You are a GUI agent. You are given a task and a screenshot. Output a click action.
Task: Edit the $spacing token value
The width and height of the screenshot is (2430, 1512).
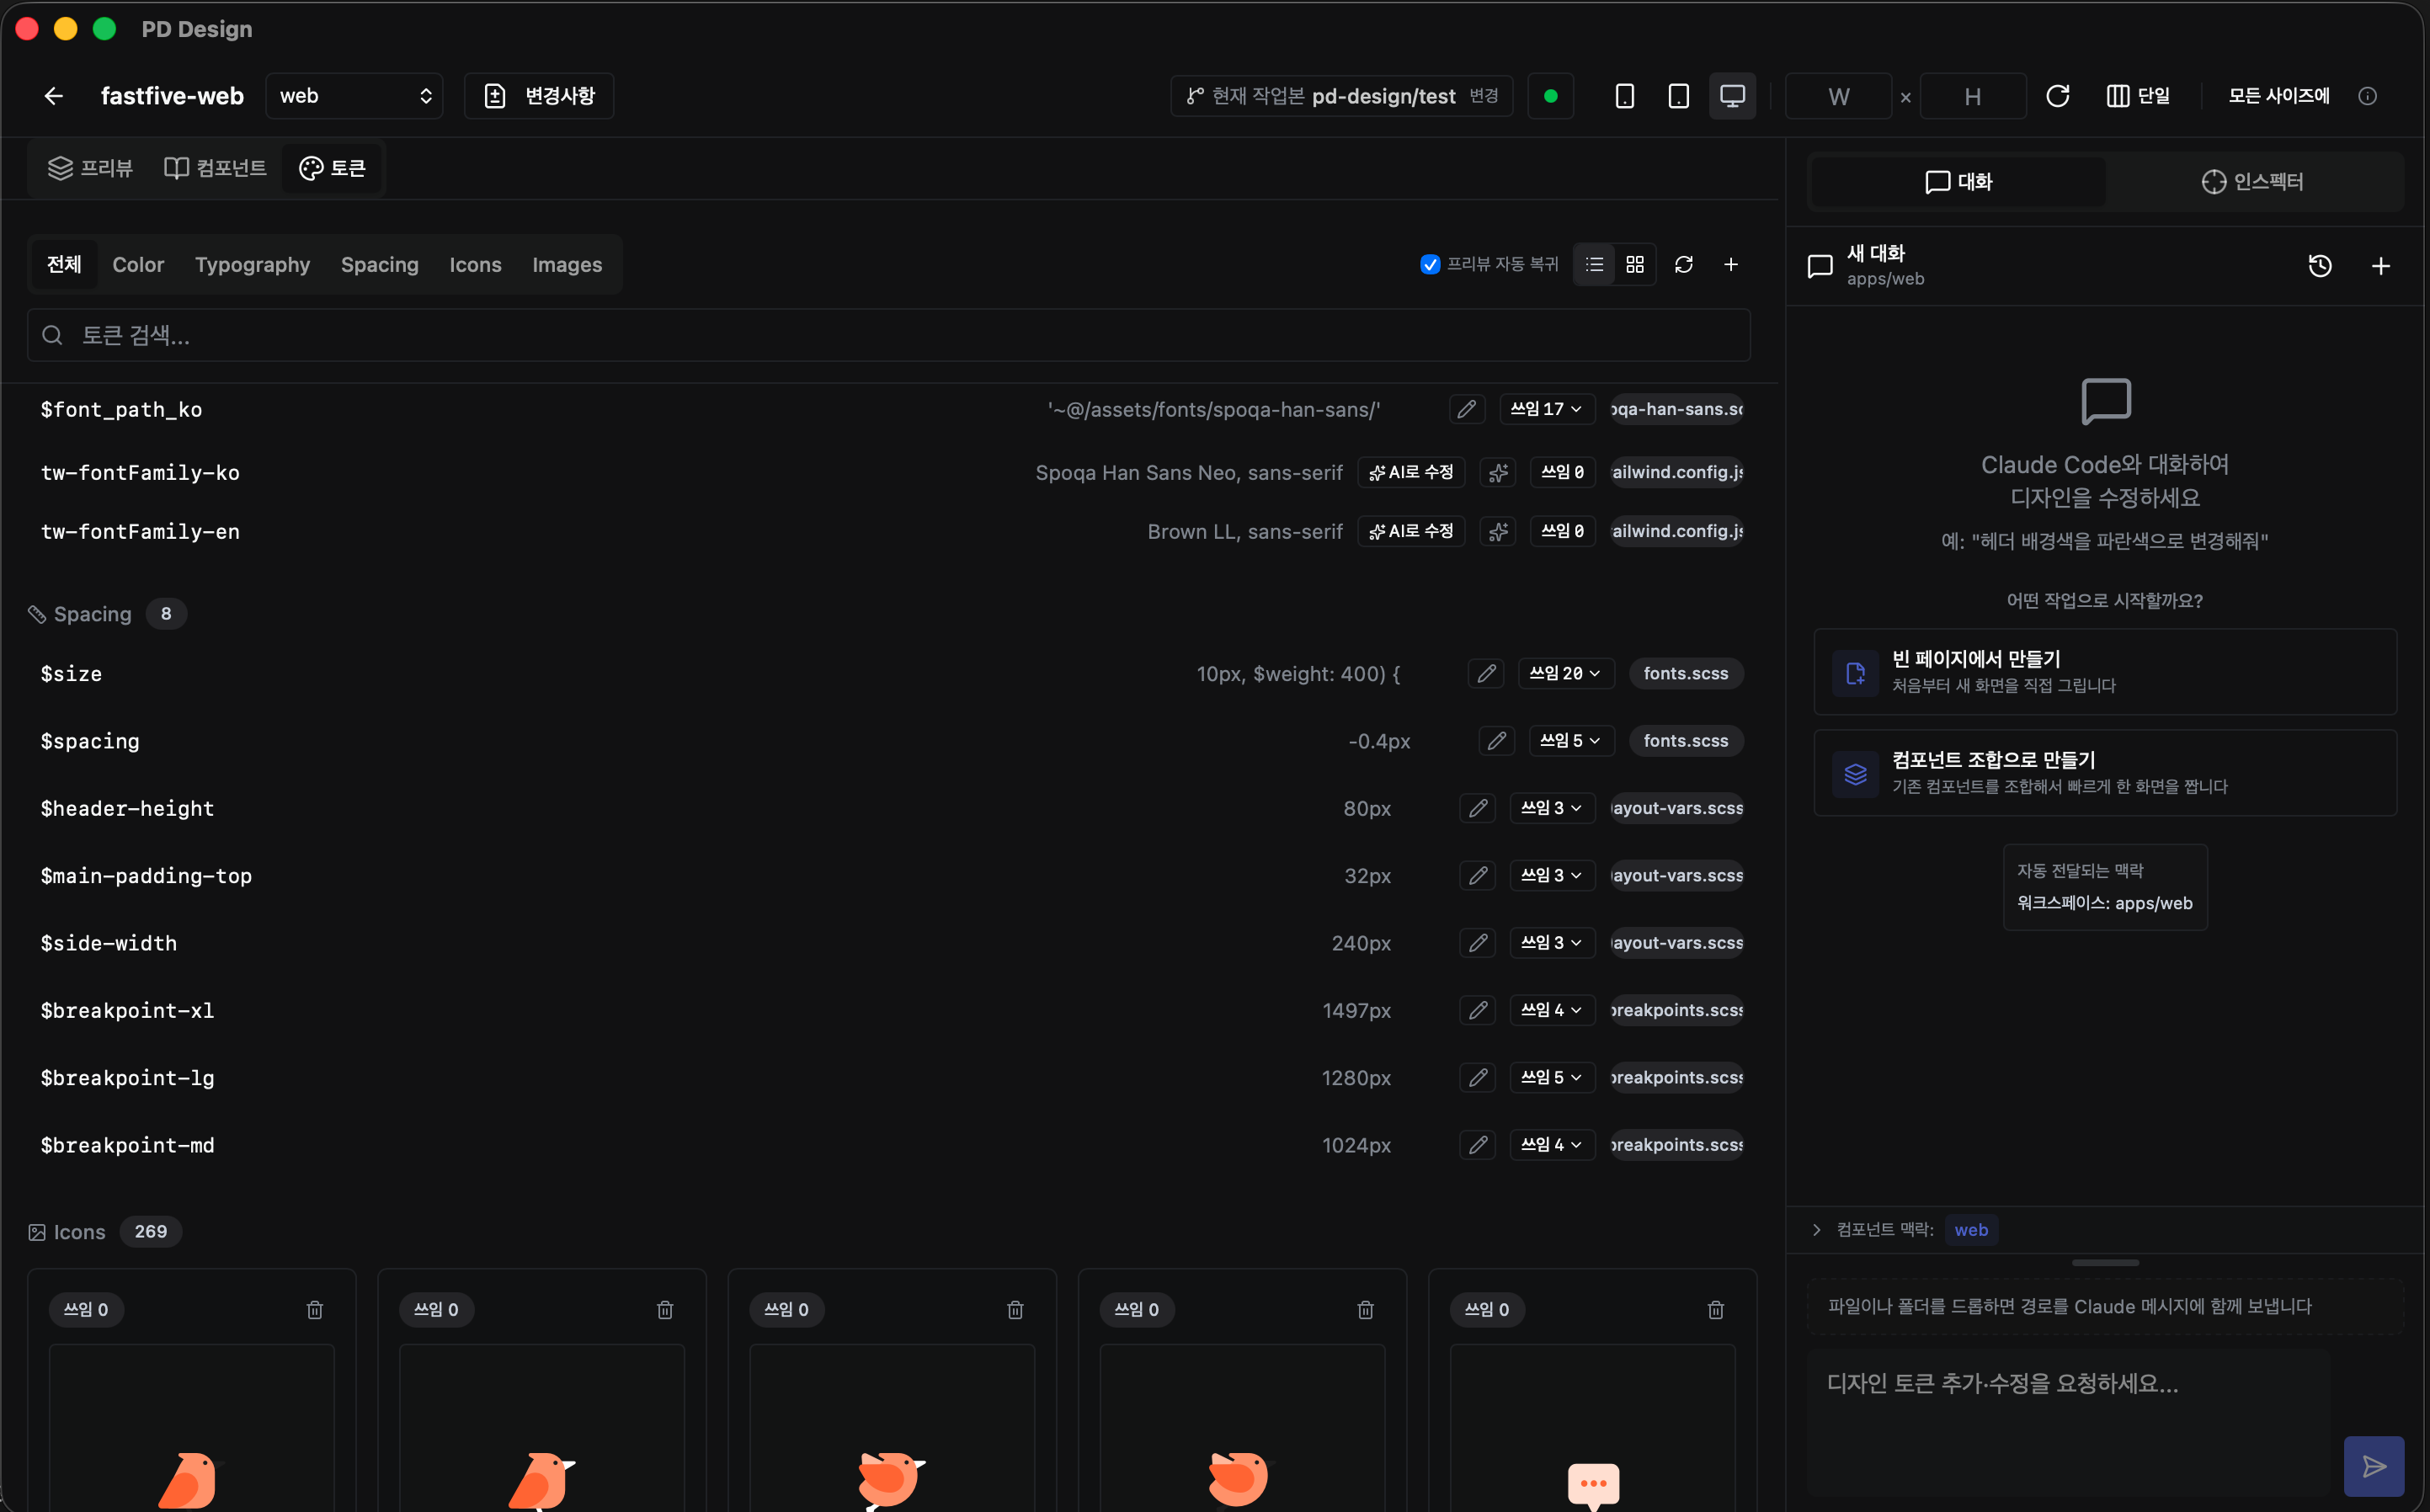click(x=1497, y=740)
